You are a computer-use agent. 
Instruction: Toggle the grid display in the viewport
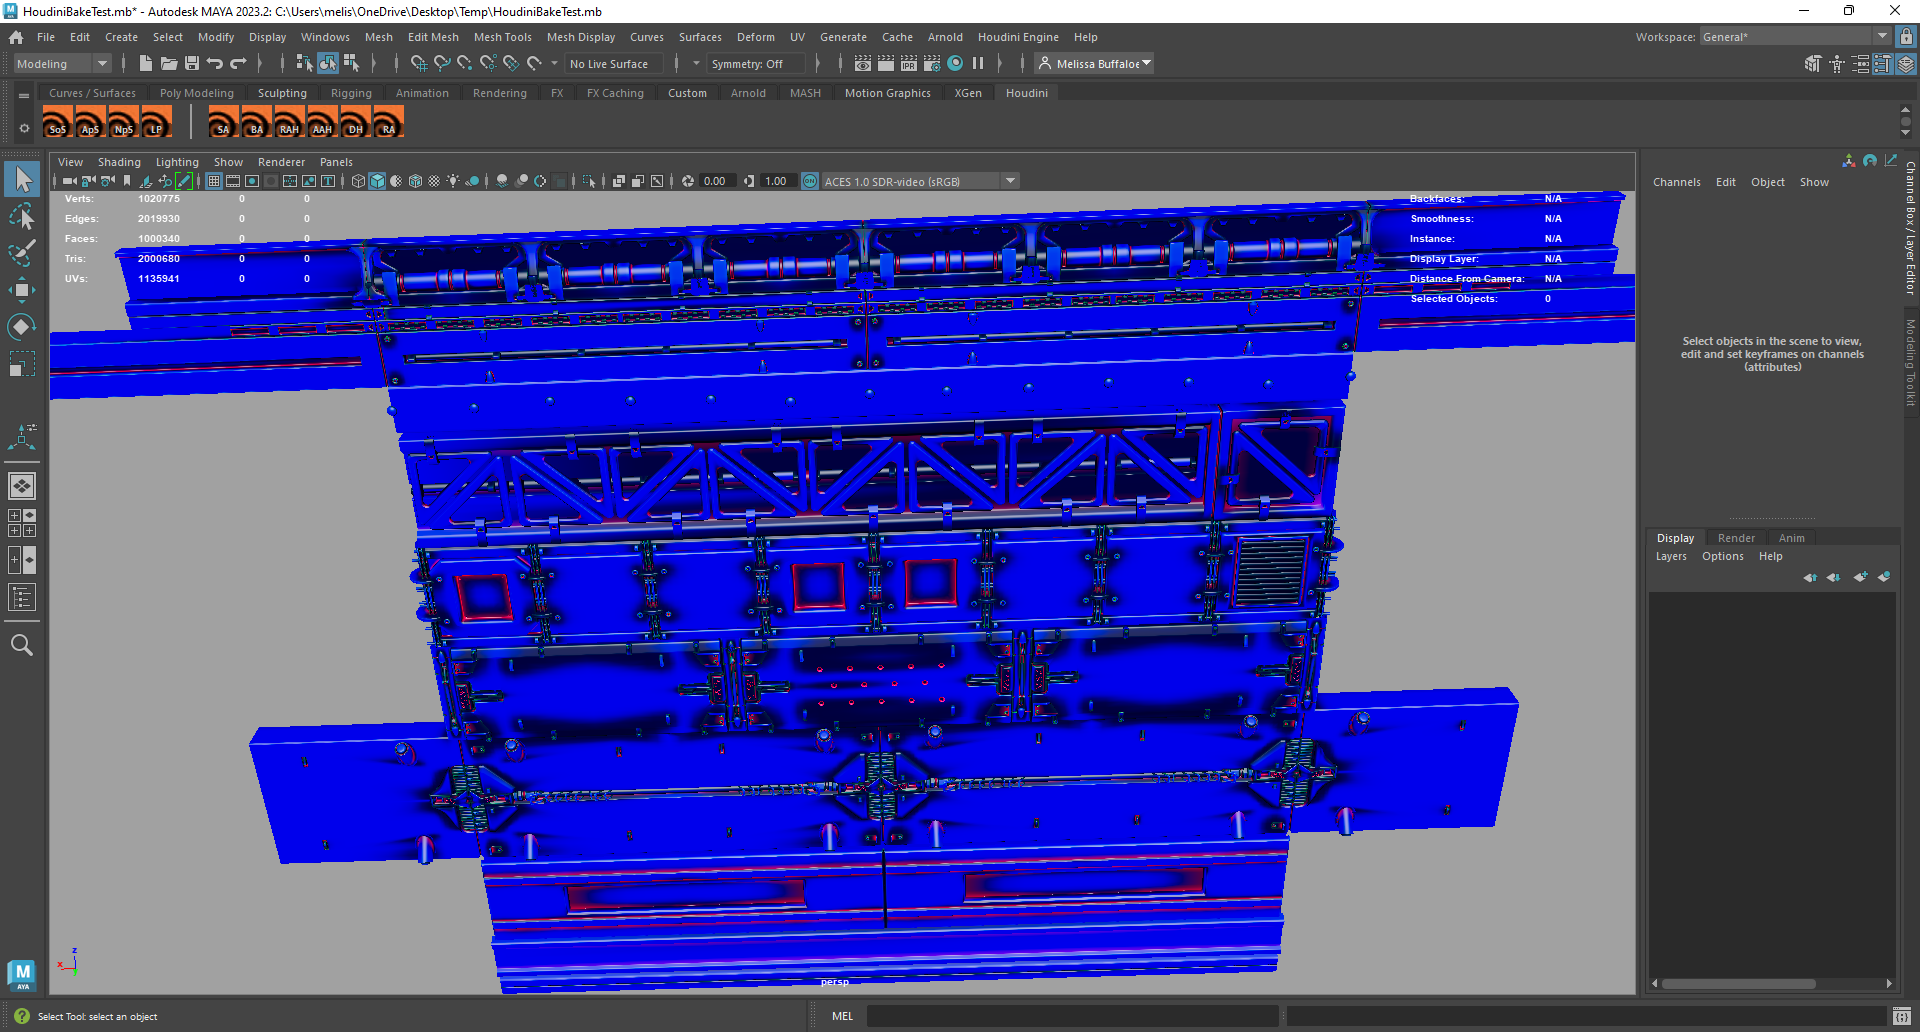coord(213,181)
